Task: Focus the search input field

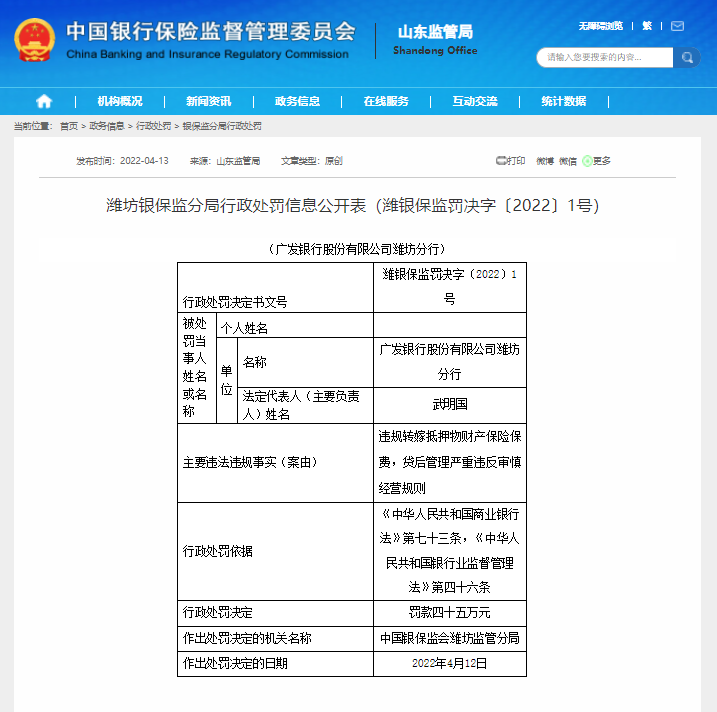Action: point(605,57)
